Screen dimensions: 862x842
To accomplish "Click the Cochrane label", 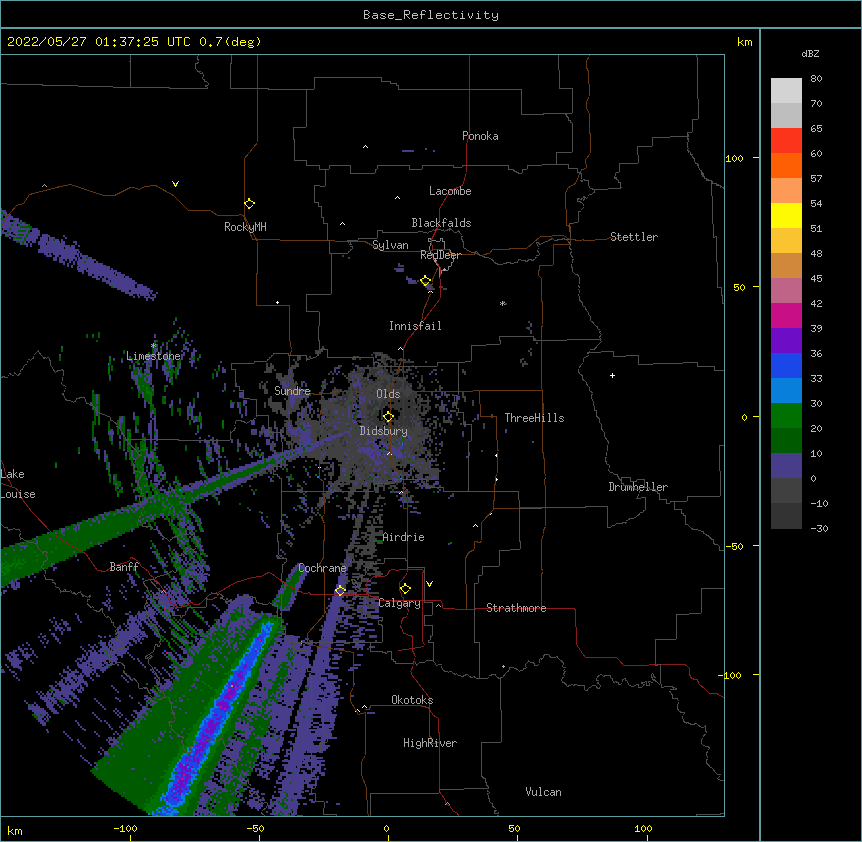I will pos(322,568).
